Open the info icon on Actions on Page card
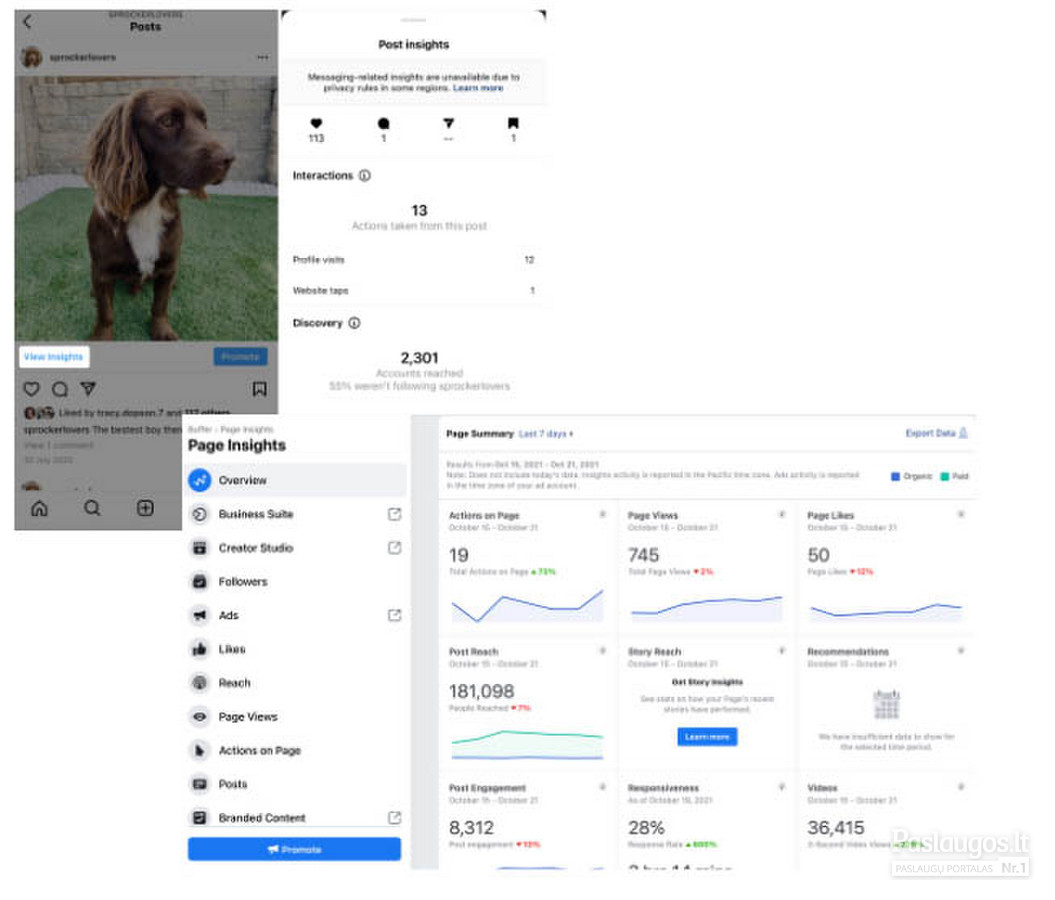 (602, 515)
